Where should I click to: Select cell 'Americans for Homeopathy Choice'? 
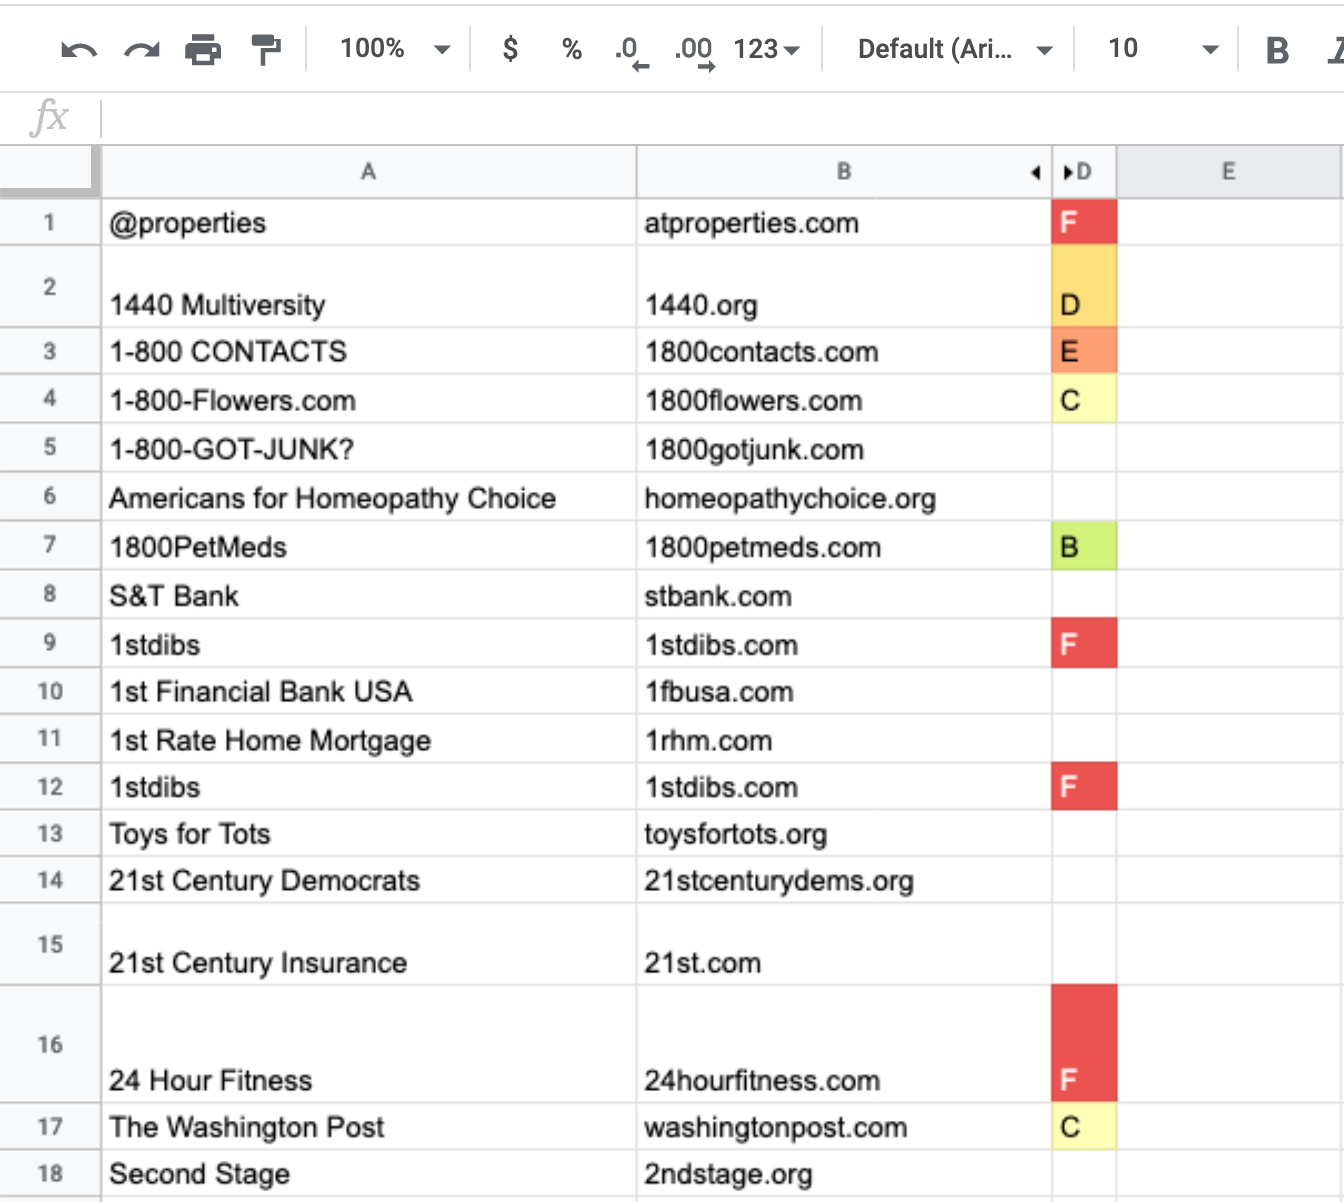click(369, 497)
